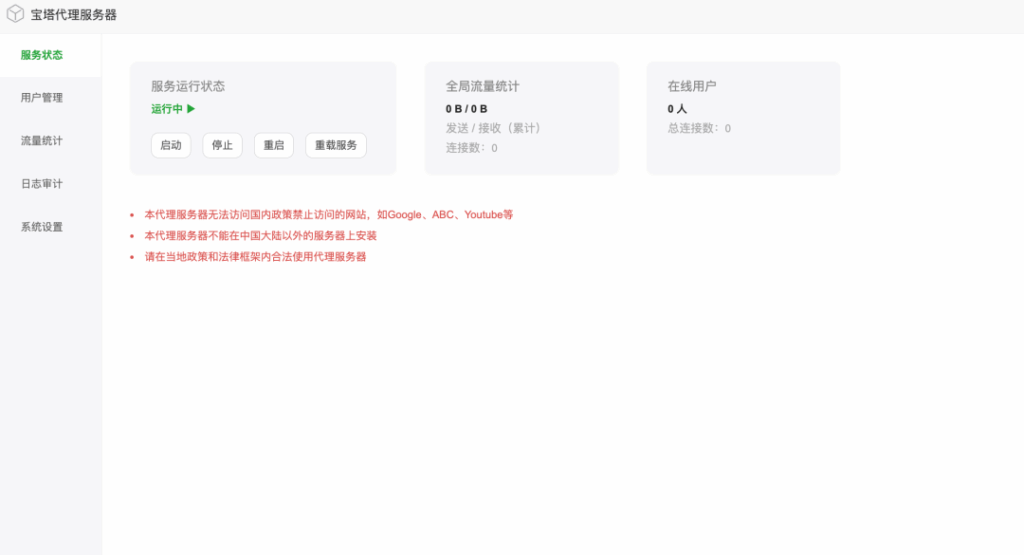Stop the service with 停止 button

222,145
